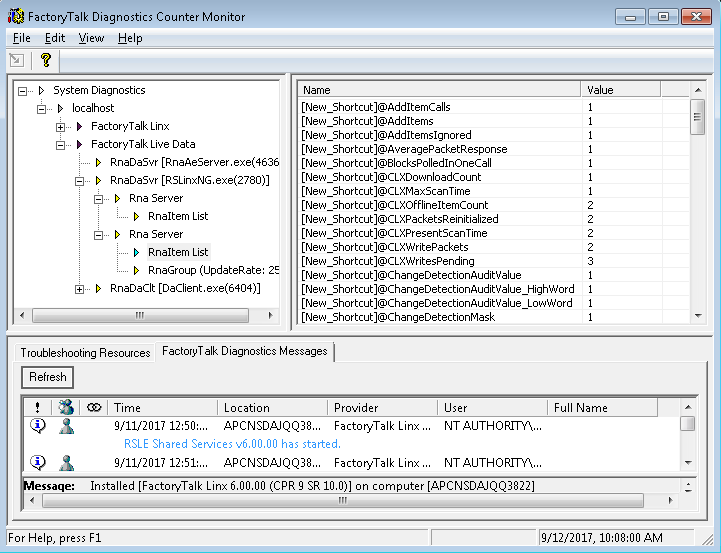
Task: Collapse the FactoryTalk Live Data node
Action: [61, 144]
